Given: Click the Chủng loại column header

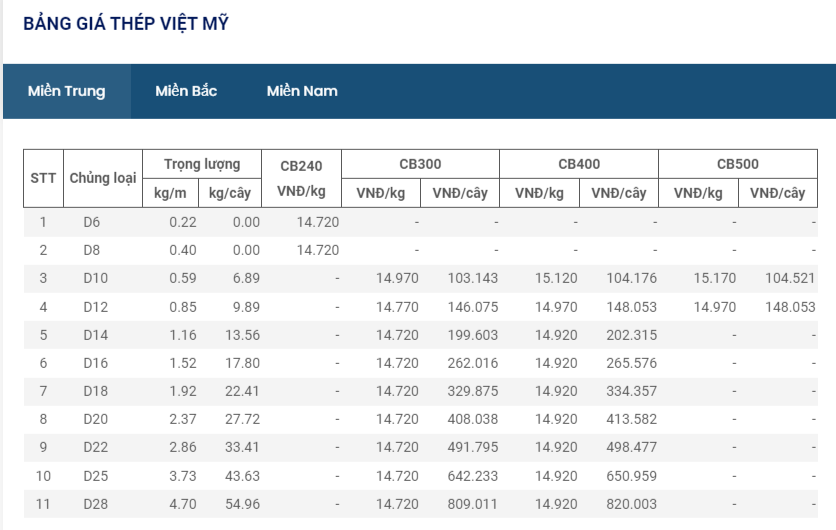Looking at the screenshot, I should click(x=102, y=178).
